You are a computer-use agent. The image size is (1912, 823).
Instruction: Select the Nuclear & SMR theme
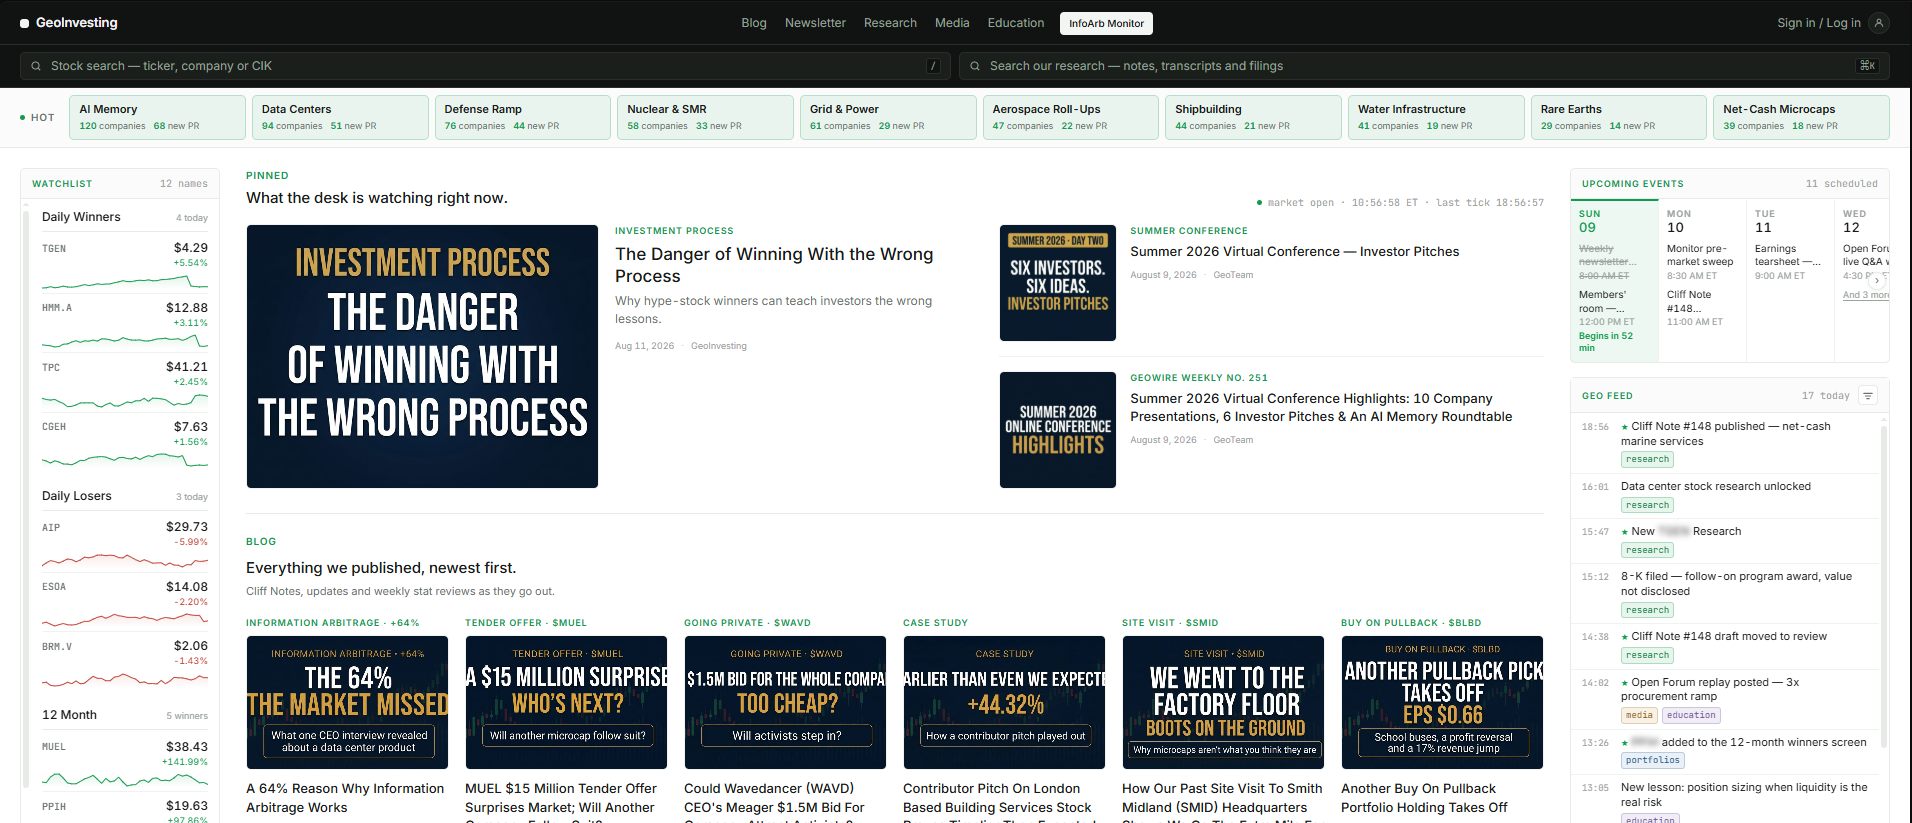point(705,117)
